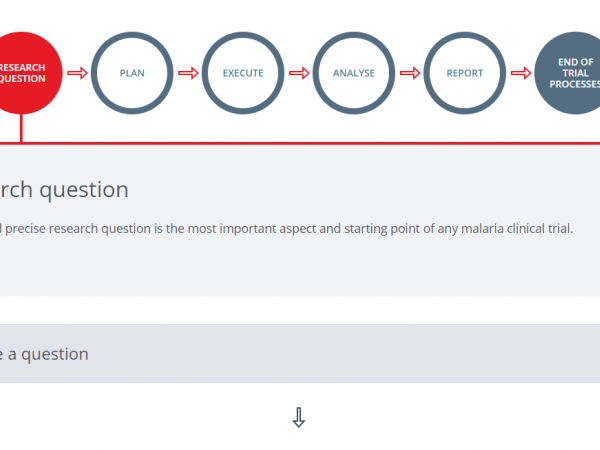Click arrow between Execute and Analyse
Viewport: 600px width, 450px height.
click(299, 72)
